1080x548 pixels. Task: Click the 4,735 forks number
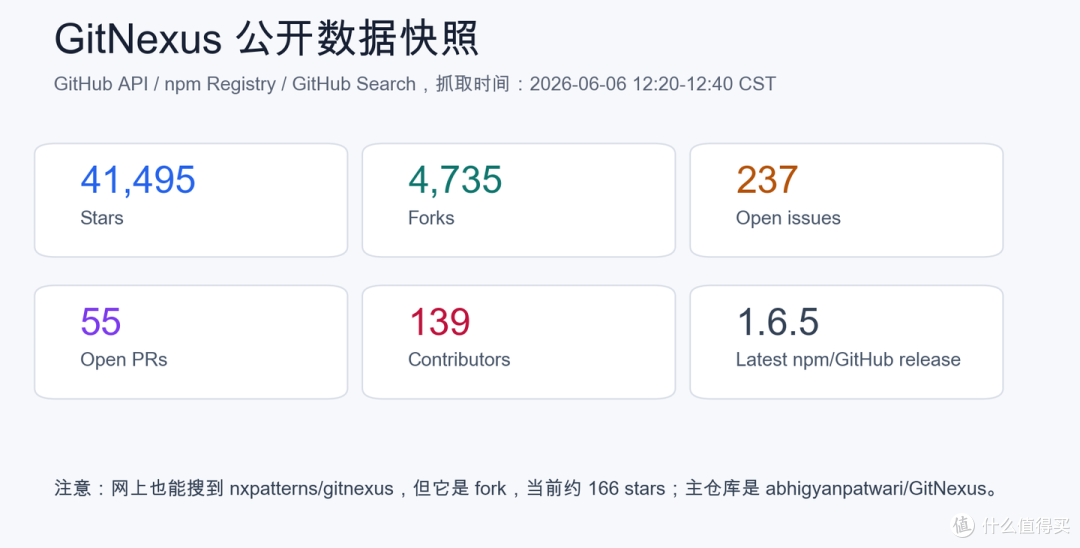tap(455, 180)
